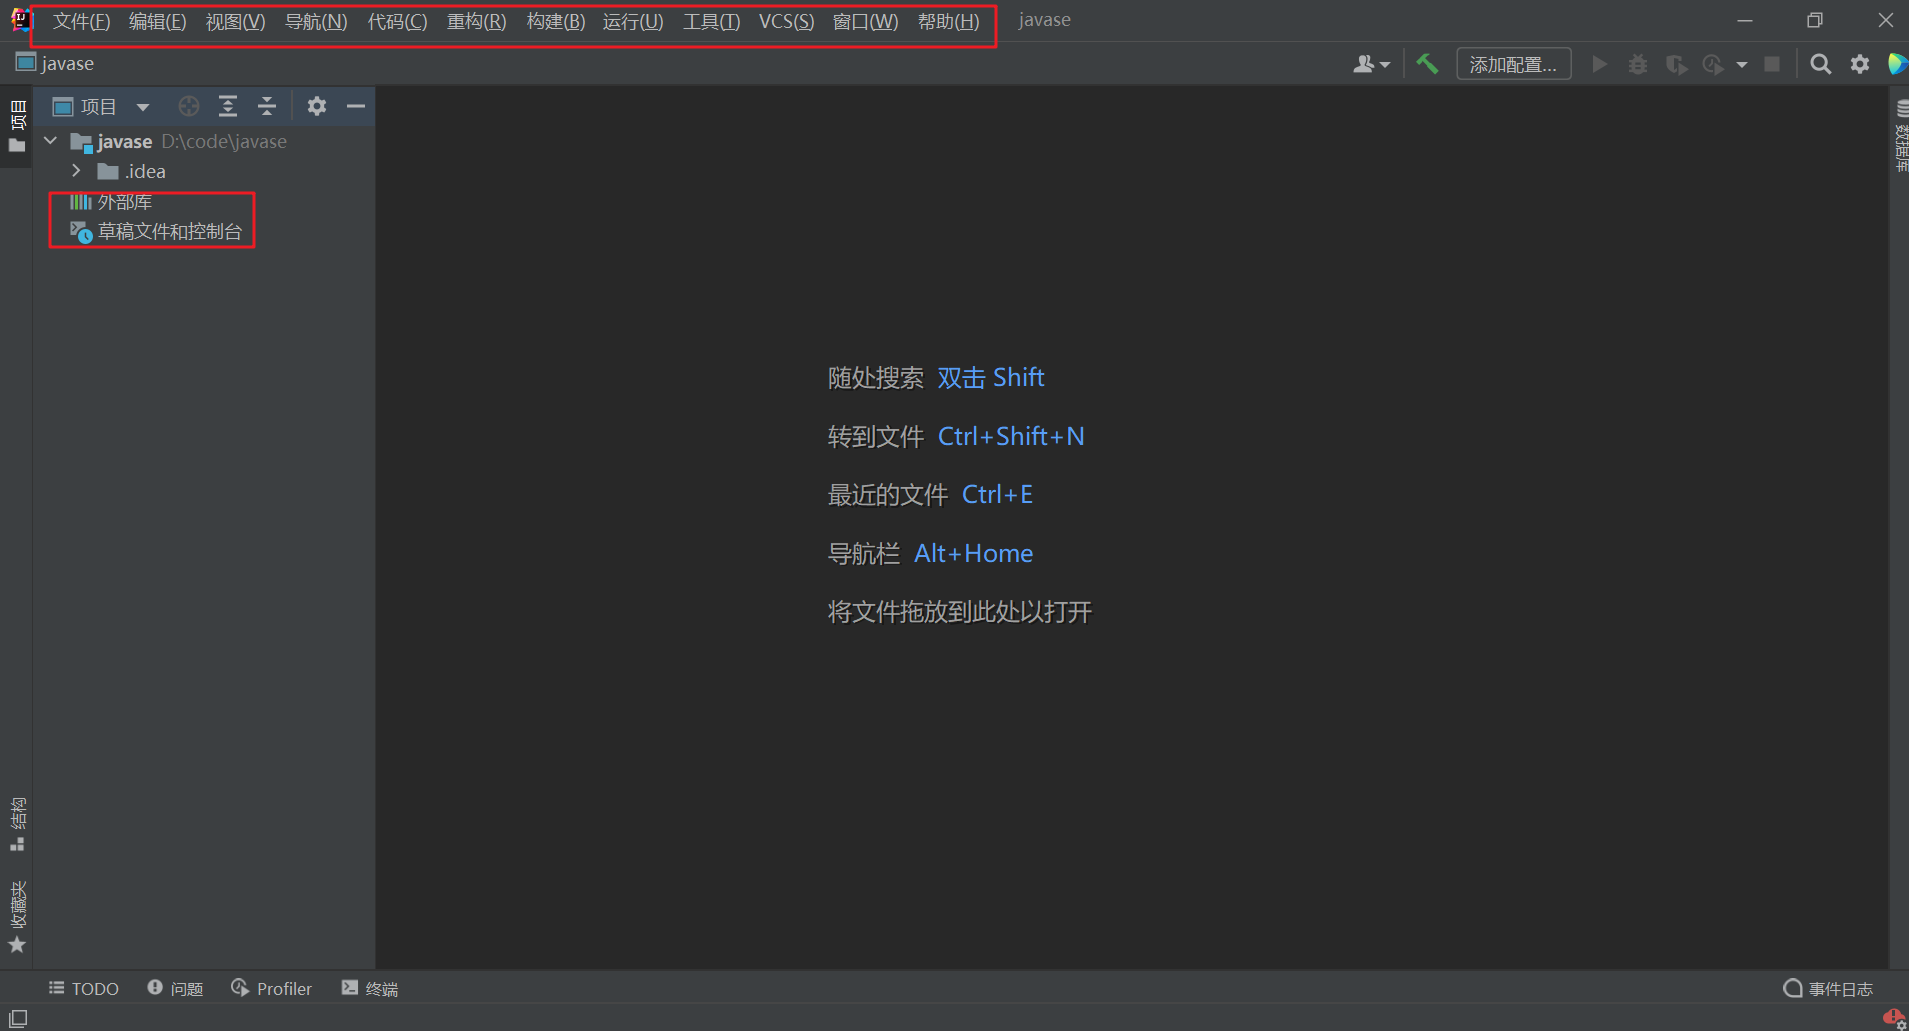The height and width of the screenshot is (1031, 1909).
Task: Click the locate/select opened file icon
Action: point(189,106)
